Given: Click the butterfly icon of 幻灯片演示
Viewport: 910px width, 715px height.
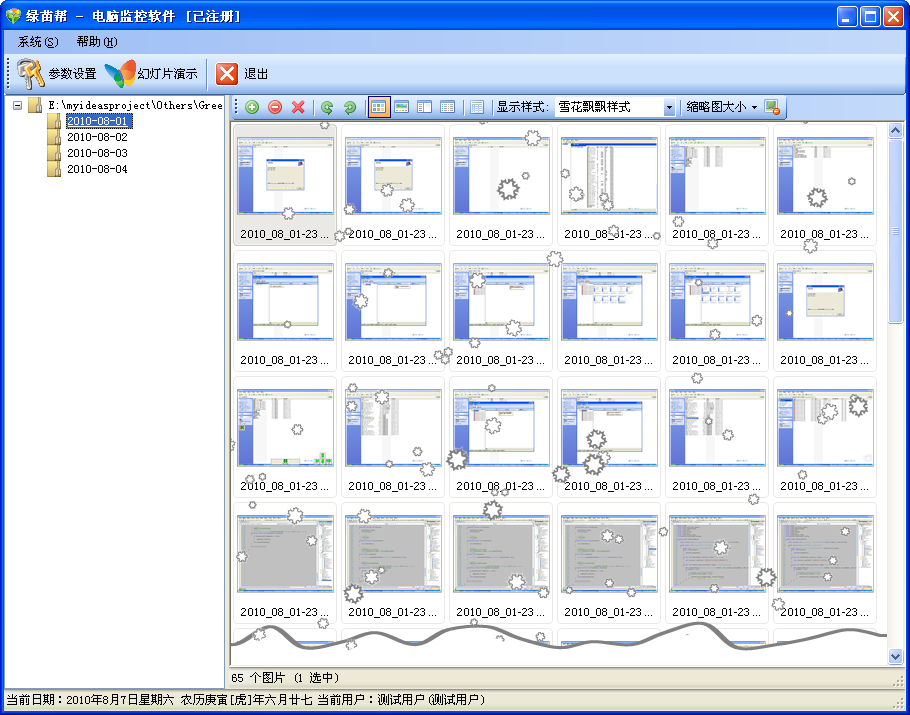Looking at the screenshot, I should [120, 74].
